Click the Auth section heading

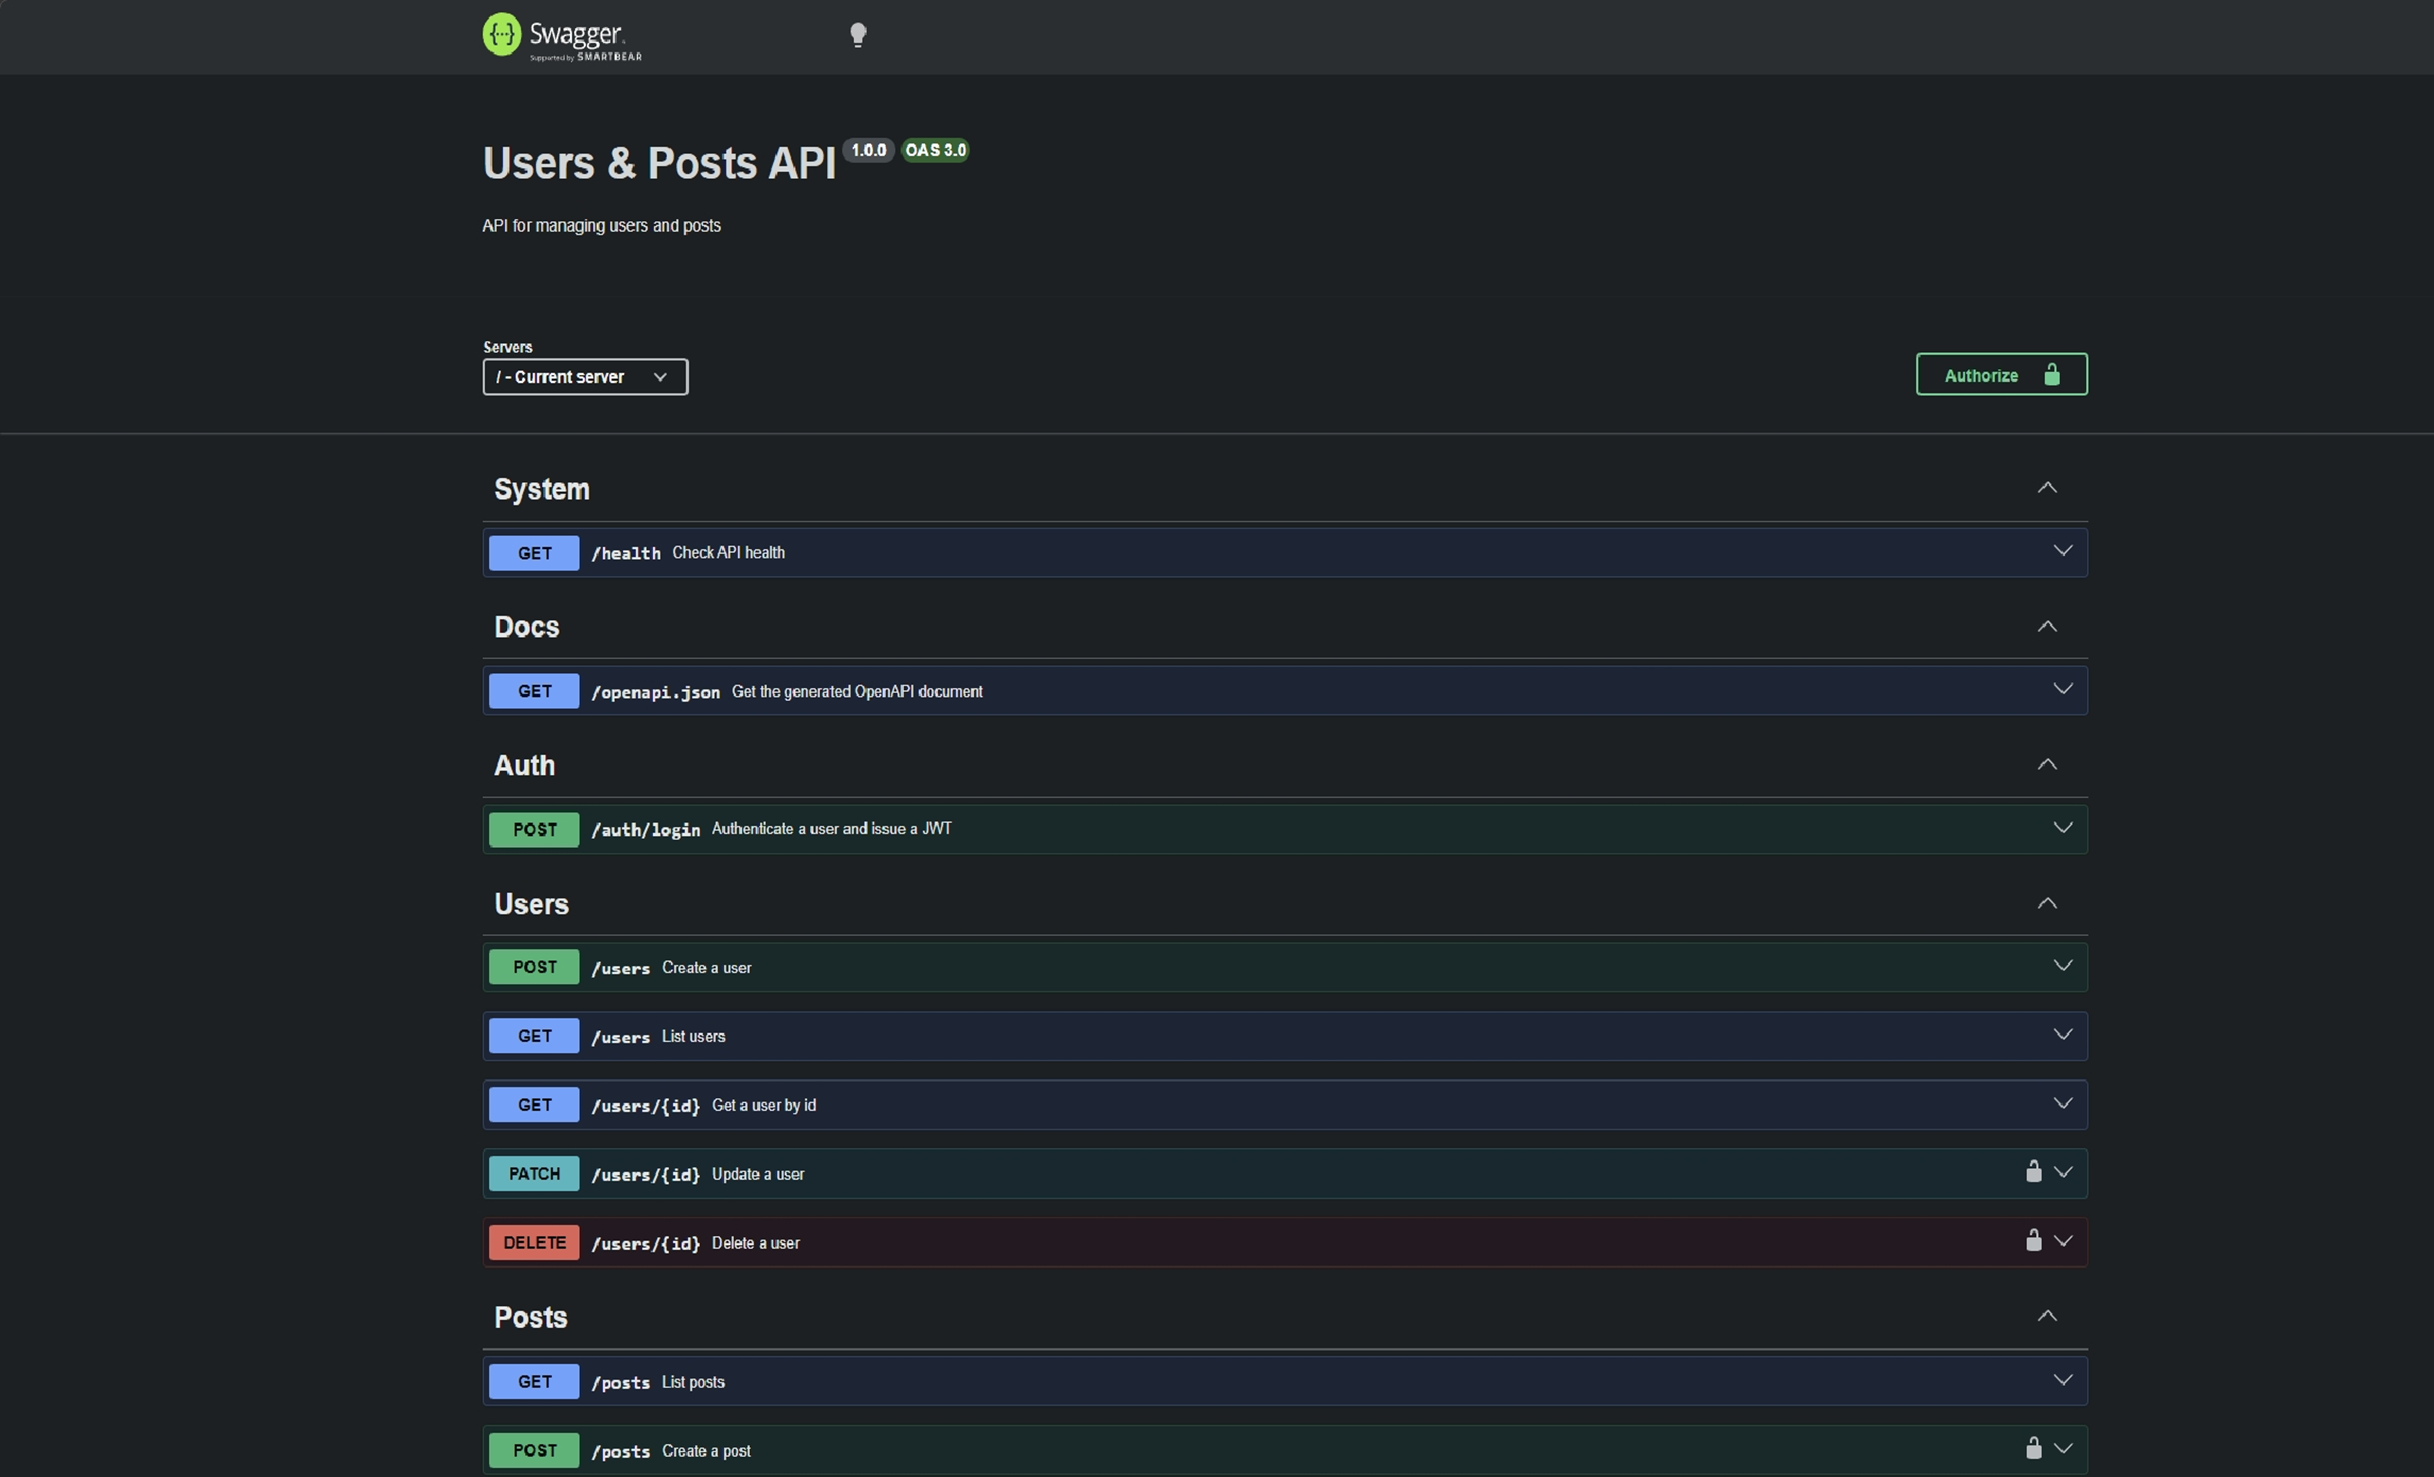point(524,766)
